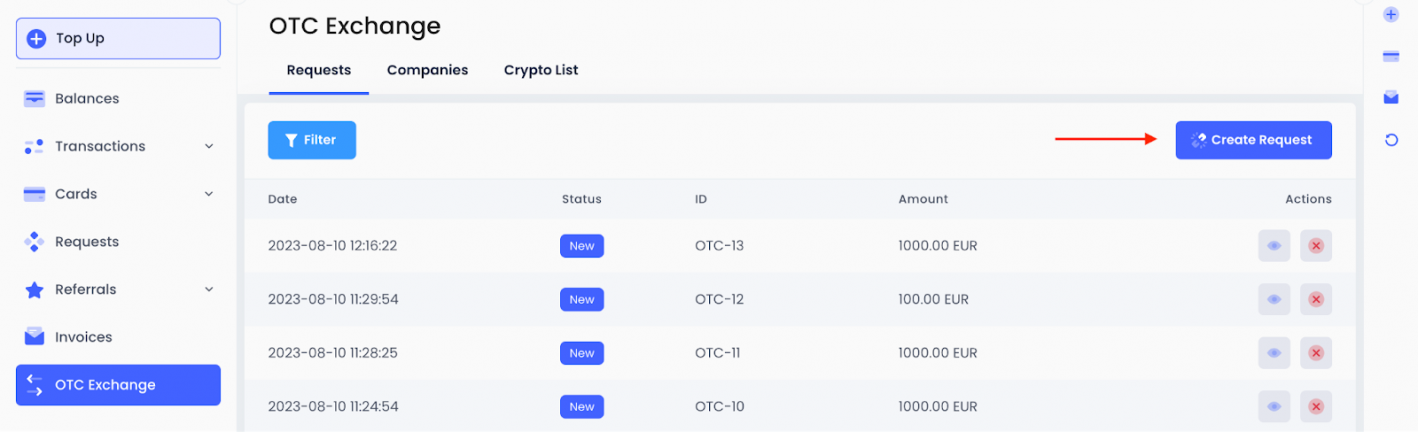
Task: View request OTC-10 with the eye icon
Action: pyautogui.click(x=1274, y=407)
